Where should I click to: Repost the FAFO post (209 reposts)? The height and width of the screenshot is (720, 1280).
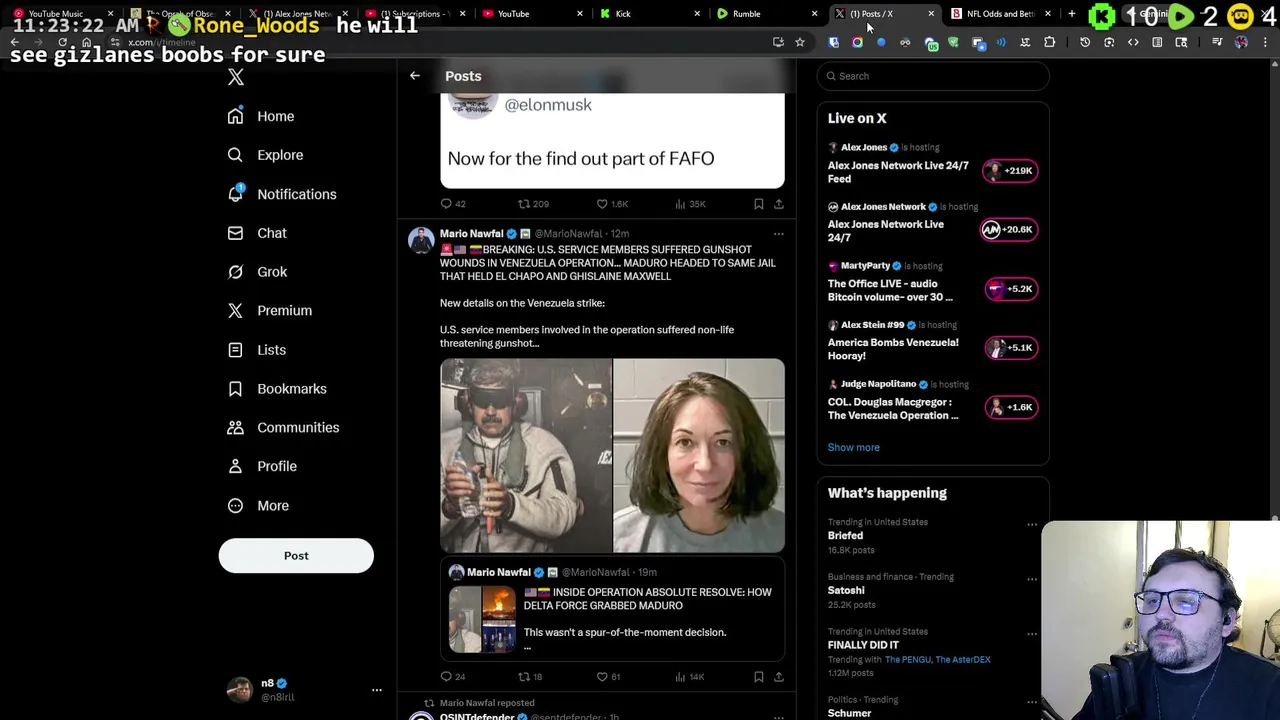533,204
